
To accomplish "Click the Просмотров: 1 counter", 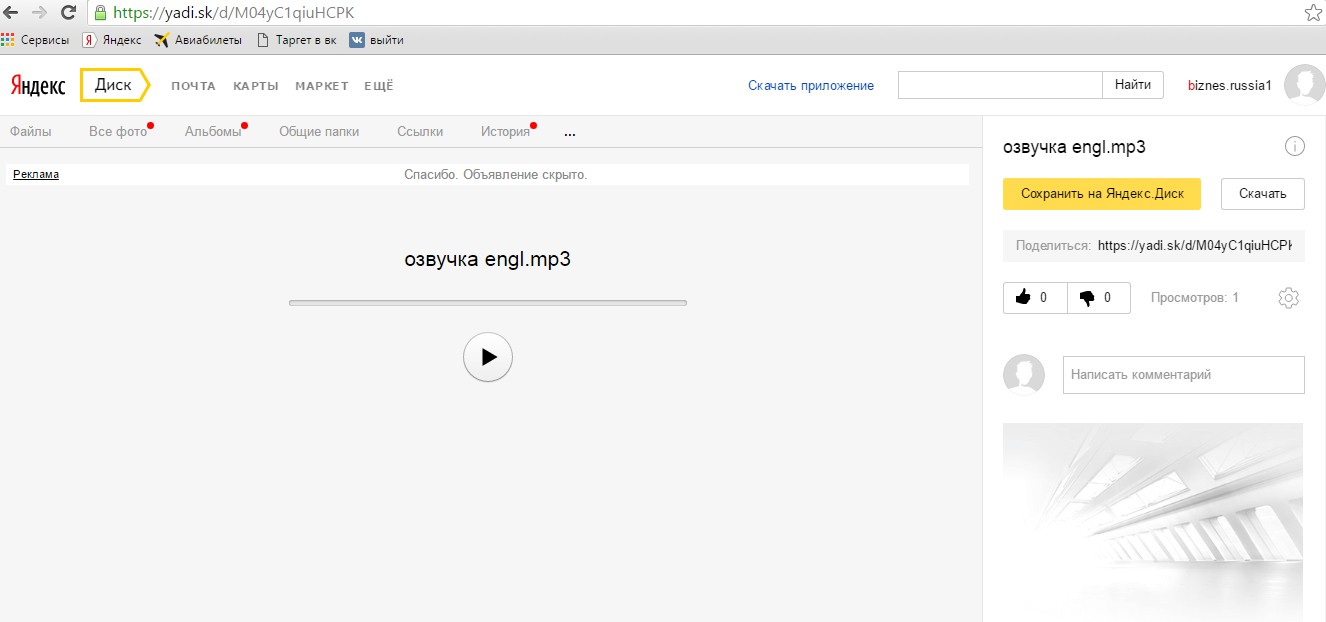I will 1195,298.
